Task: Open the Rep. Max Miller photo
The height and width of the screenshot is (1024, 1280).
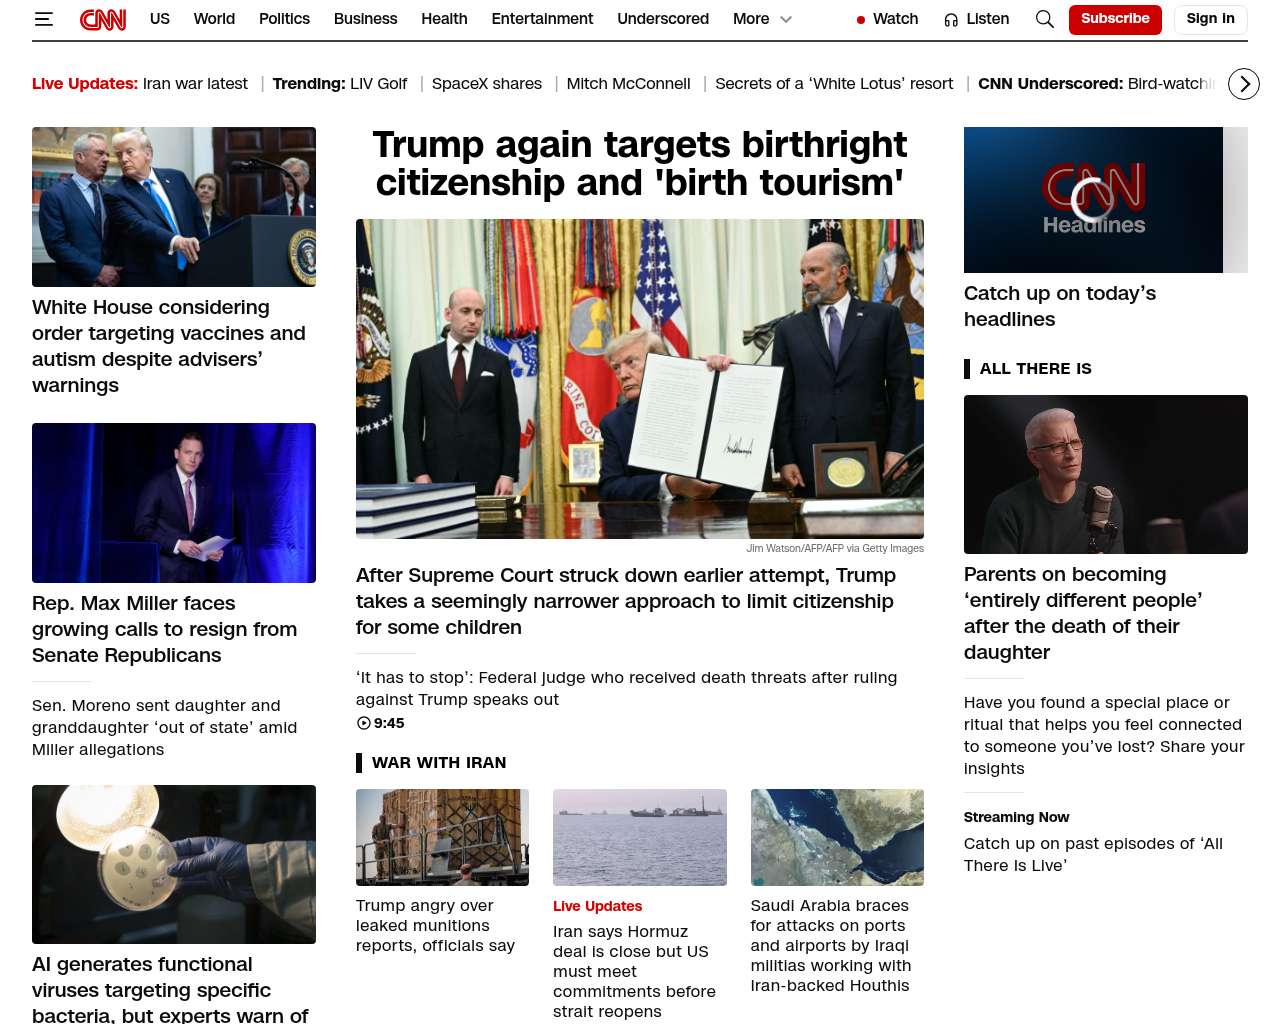Action: pos(174,503)
